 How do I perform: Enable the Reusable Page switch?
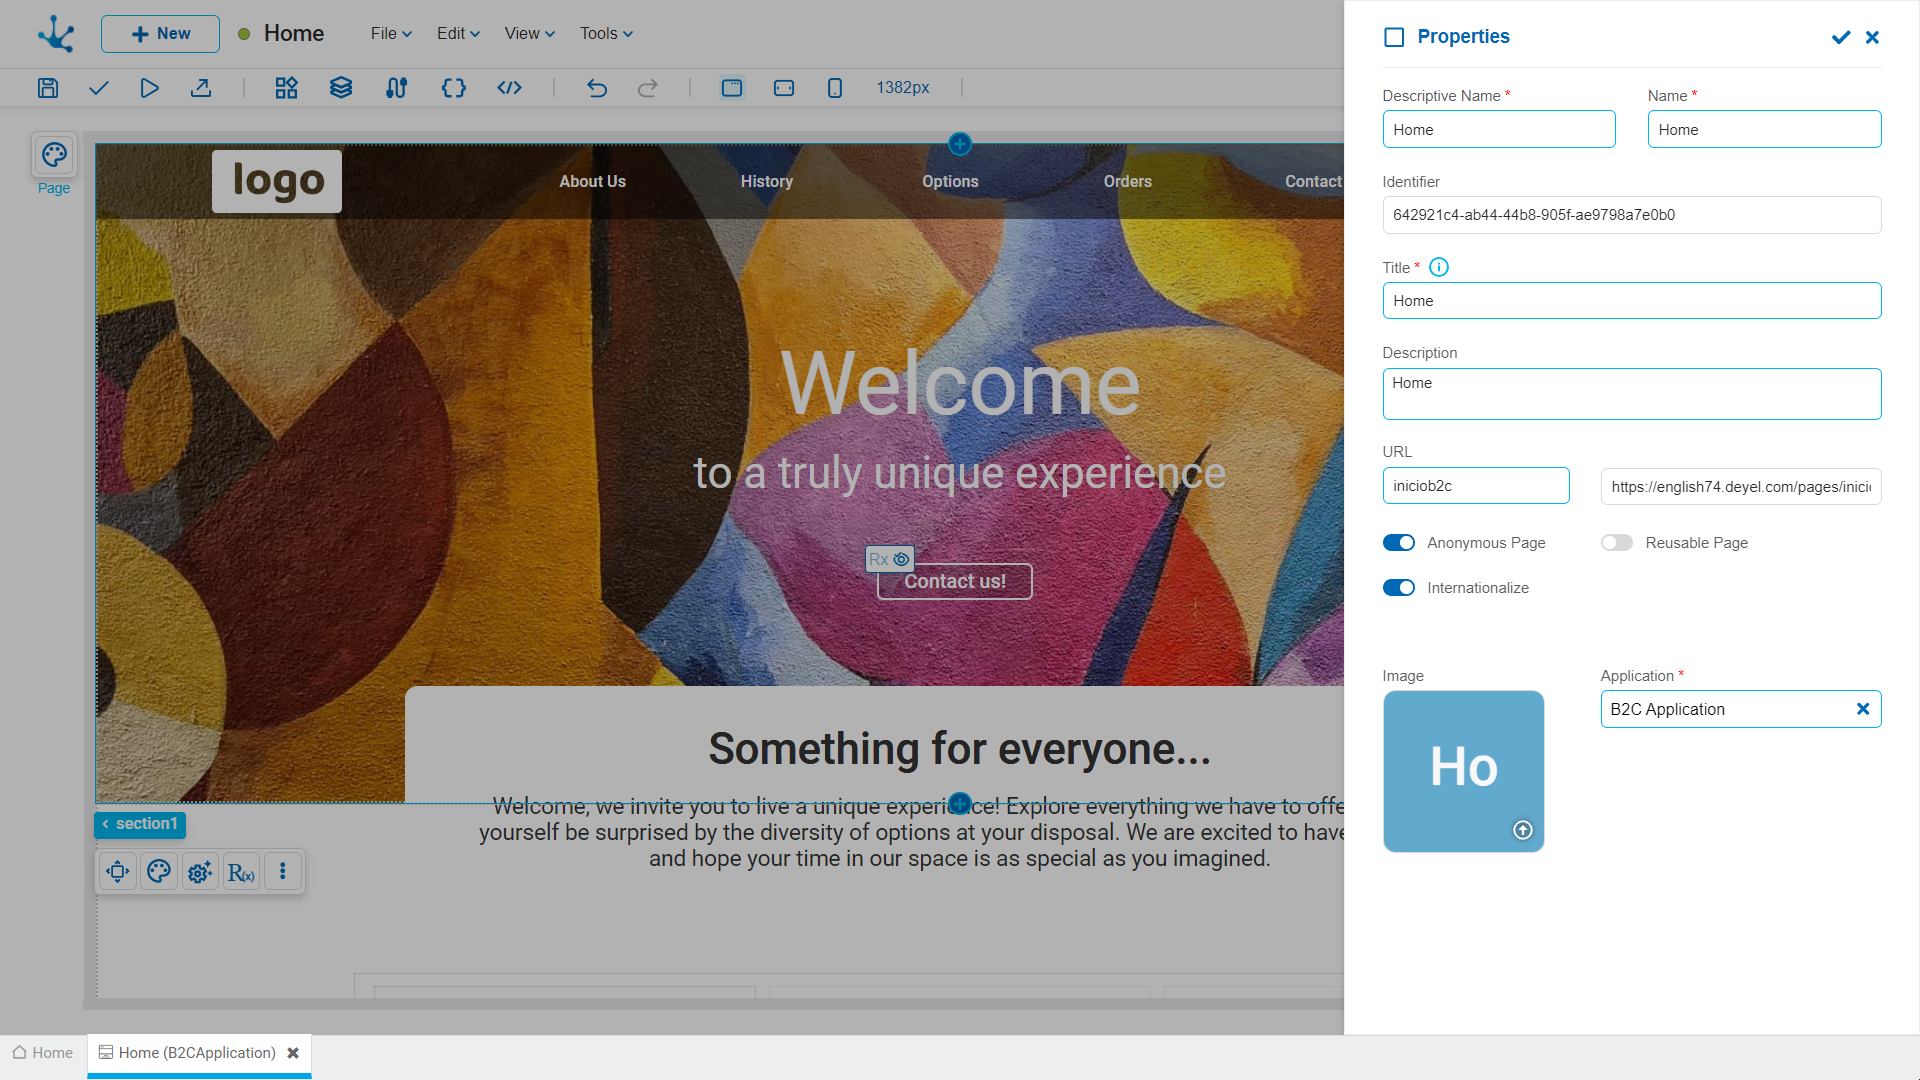coord(1616,543)
